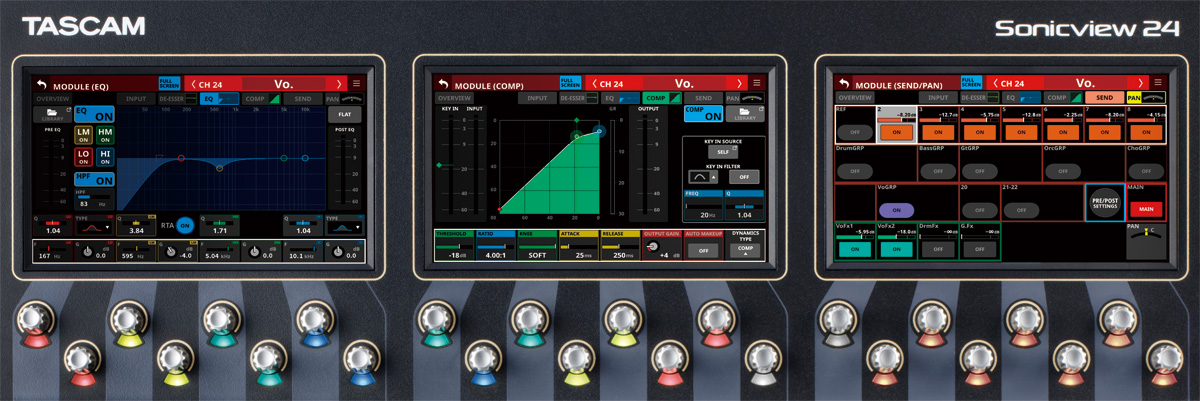
Task: Select the red low band point on EQ graph
Action: [x=181, y=158]
